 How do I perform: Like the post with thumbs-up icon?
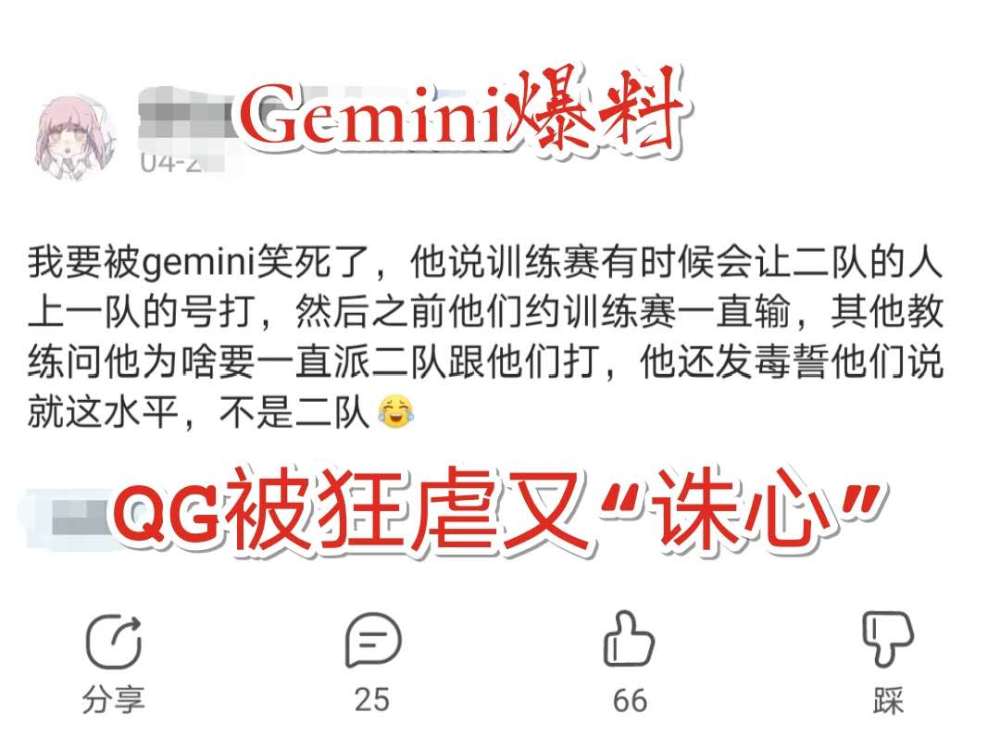click(x=628, y=639)
